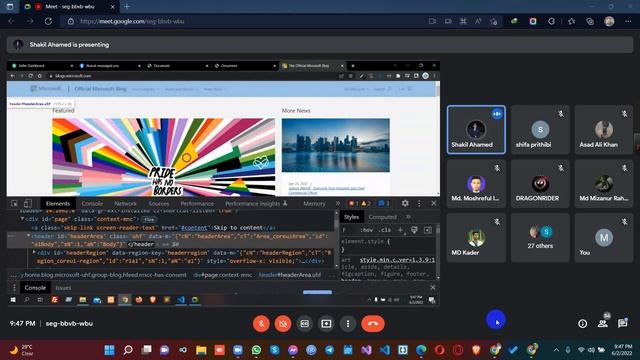
Task: Select the Md. Moshreful participant tile
Action: tap(476, 184)
